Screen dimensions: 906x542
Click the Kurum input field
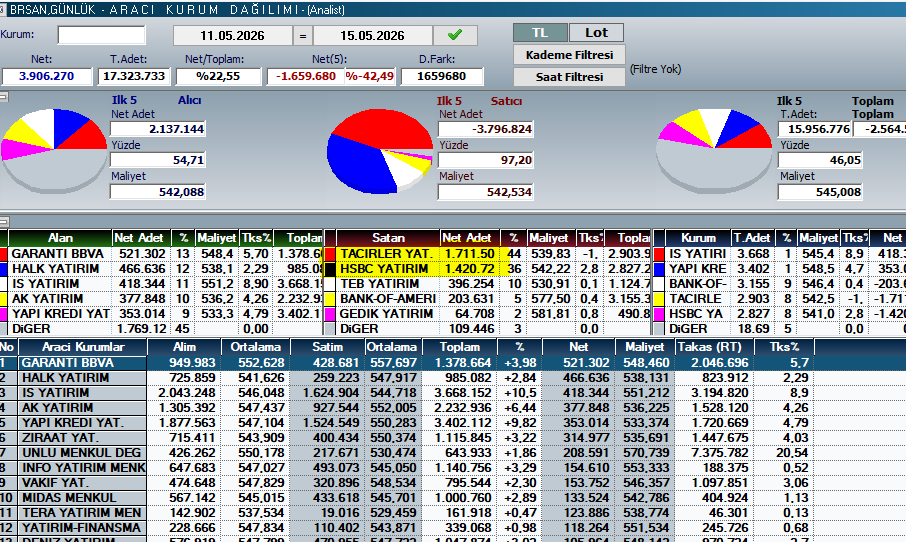(101, 35)
